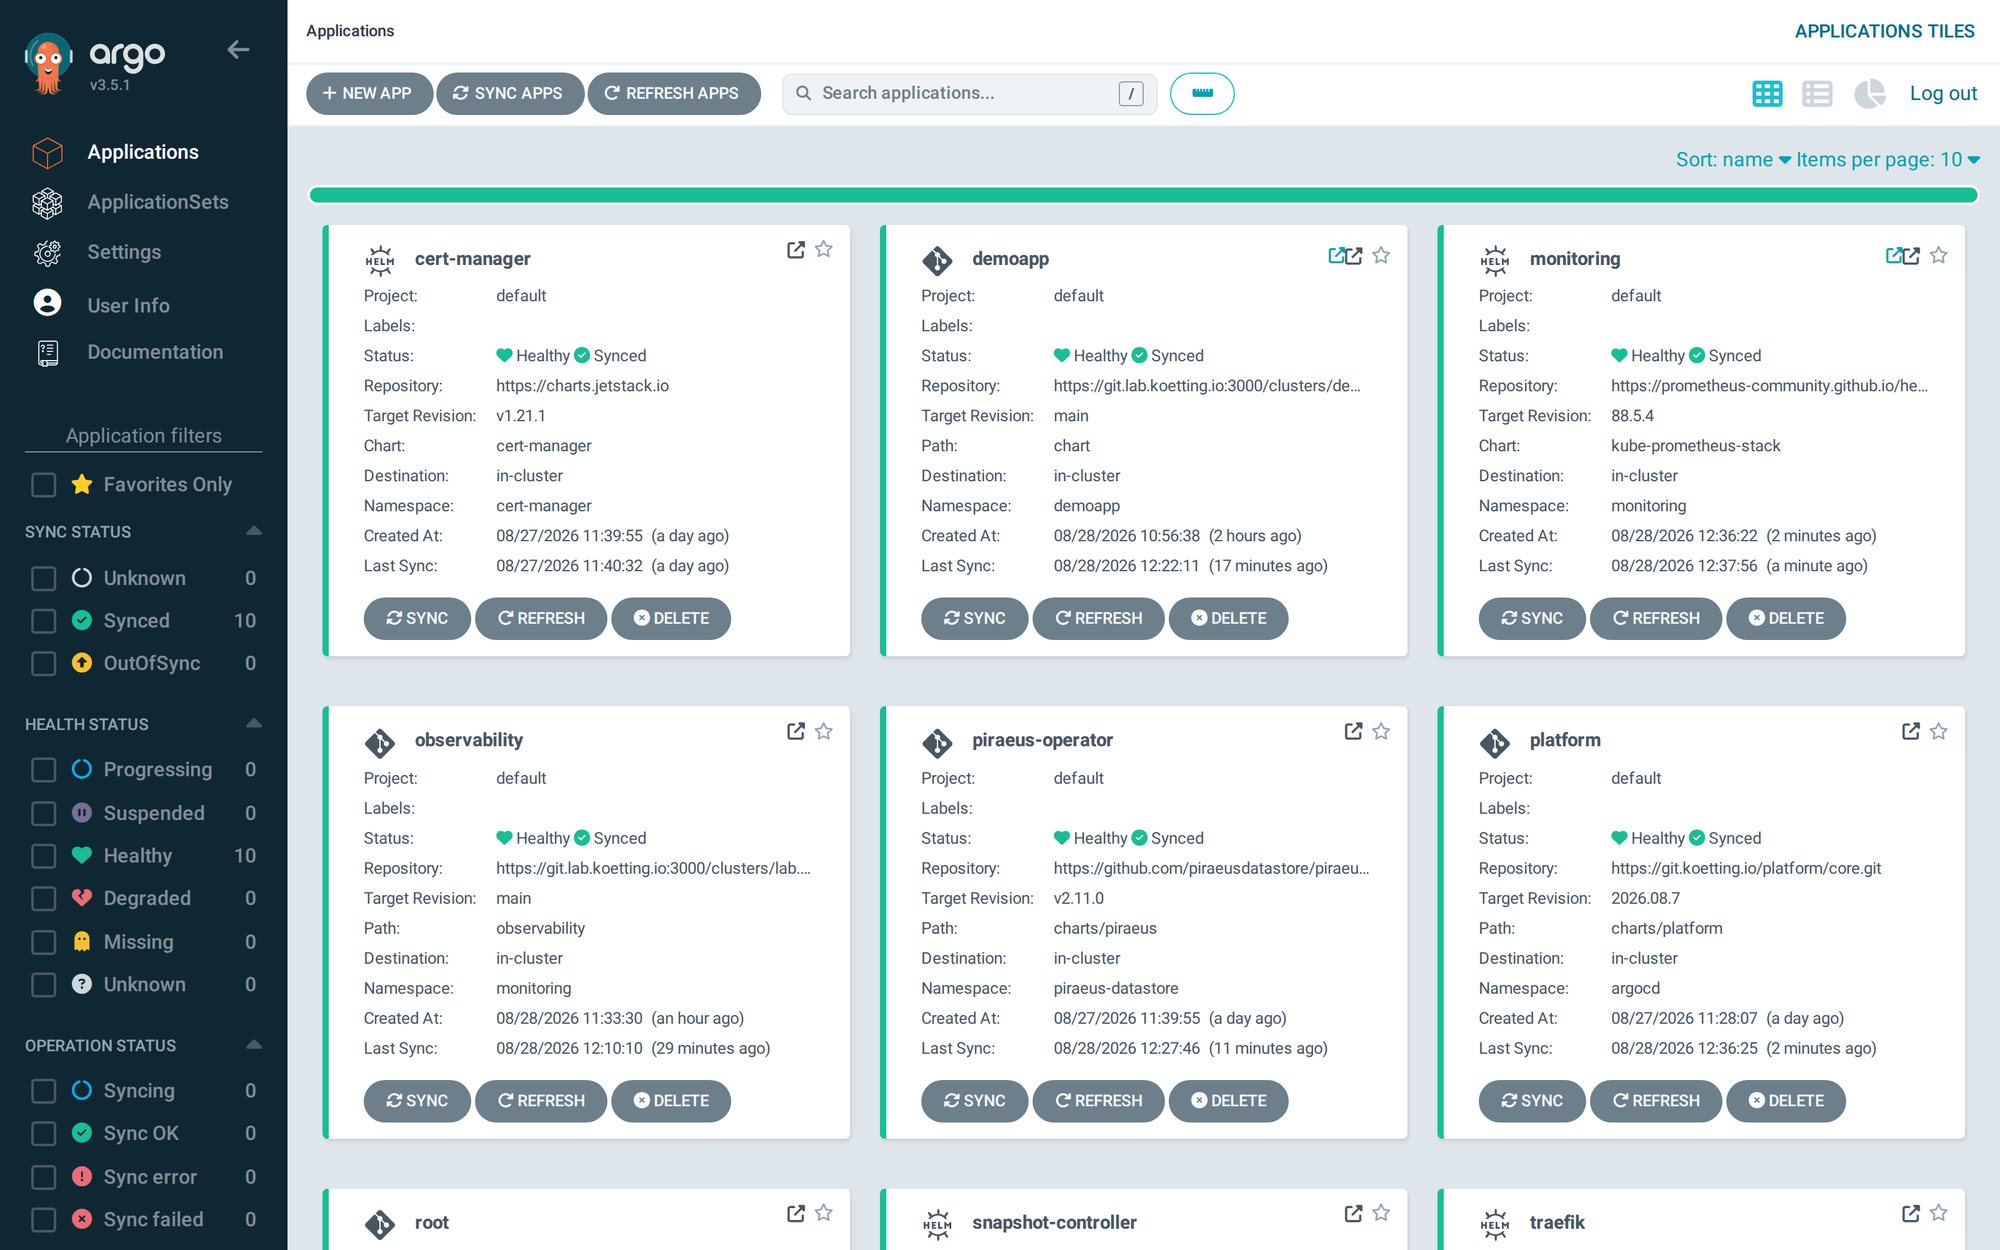This screenshot has height=1250, width=2000.
Task: Switch to summary pie chart view
Action: pyautogui.click(x=1869, y=94)
